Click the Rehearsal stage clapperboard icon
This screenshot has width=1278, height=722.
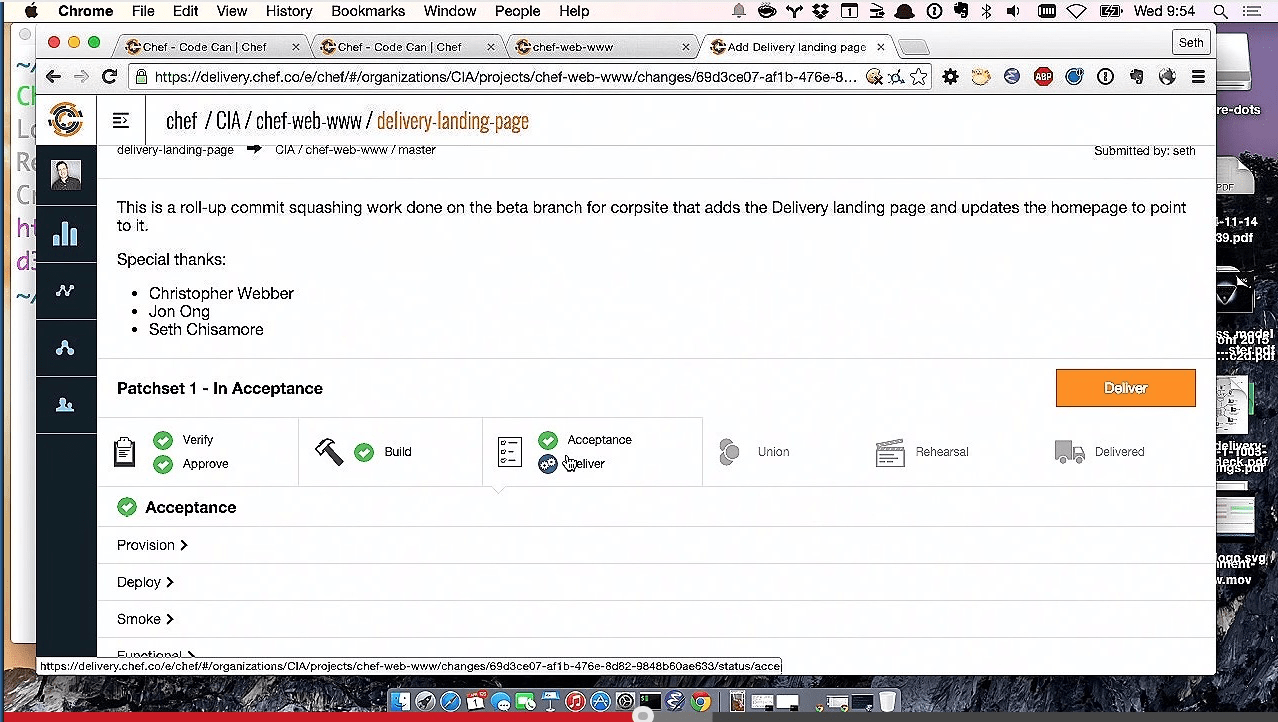coord(890,452)
